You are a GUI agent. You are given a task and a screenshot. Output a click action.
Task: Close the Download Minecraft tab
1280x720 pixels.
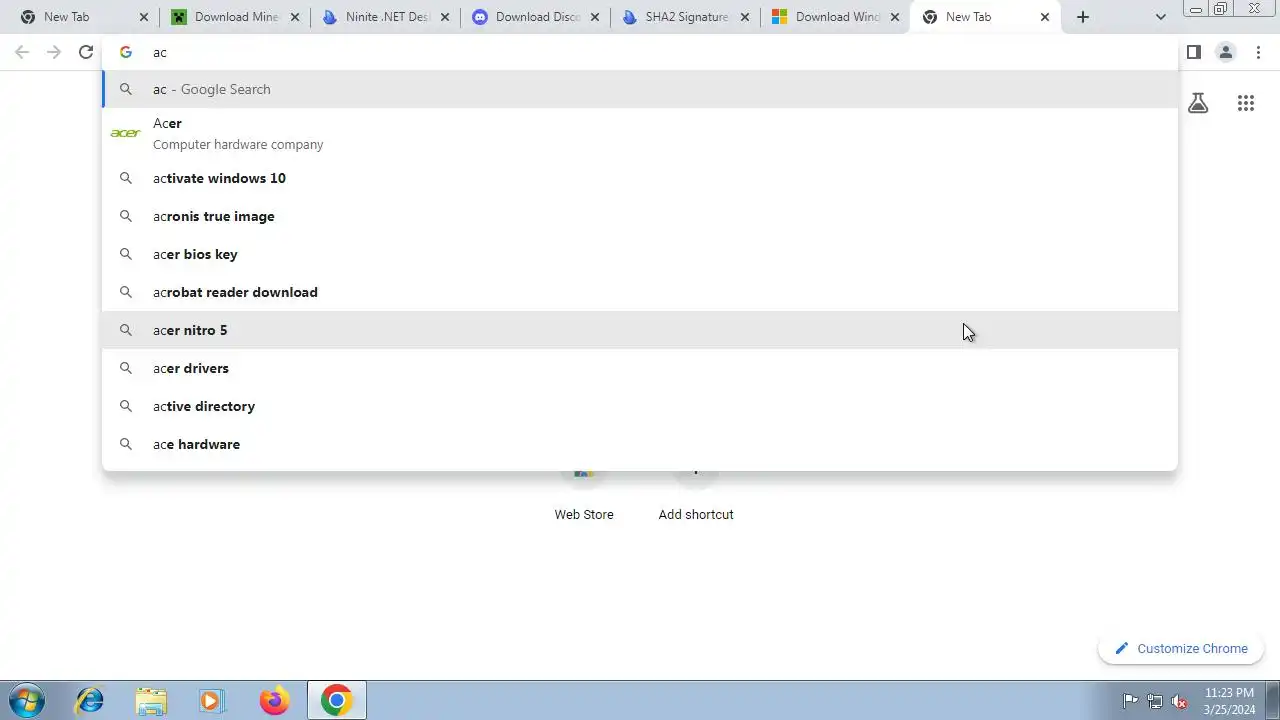pos(295,17)
